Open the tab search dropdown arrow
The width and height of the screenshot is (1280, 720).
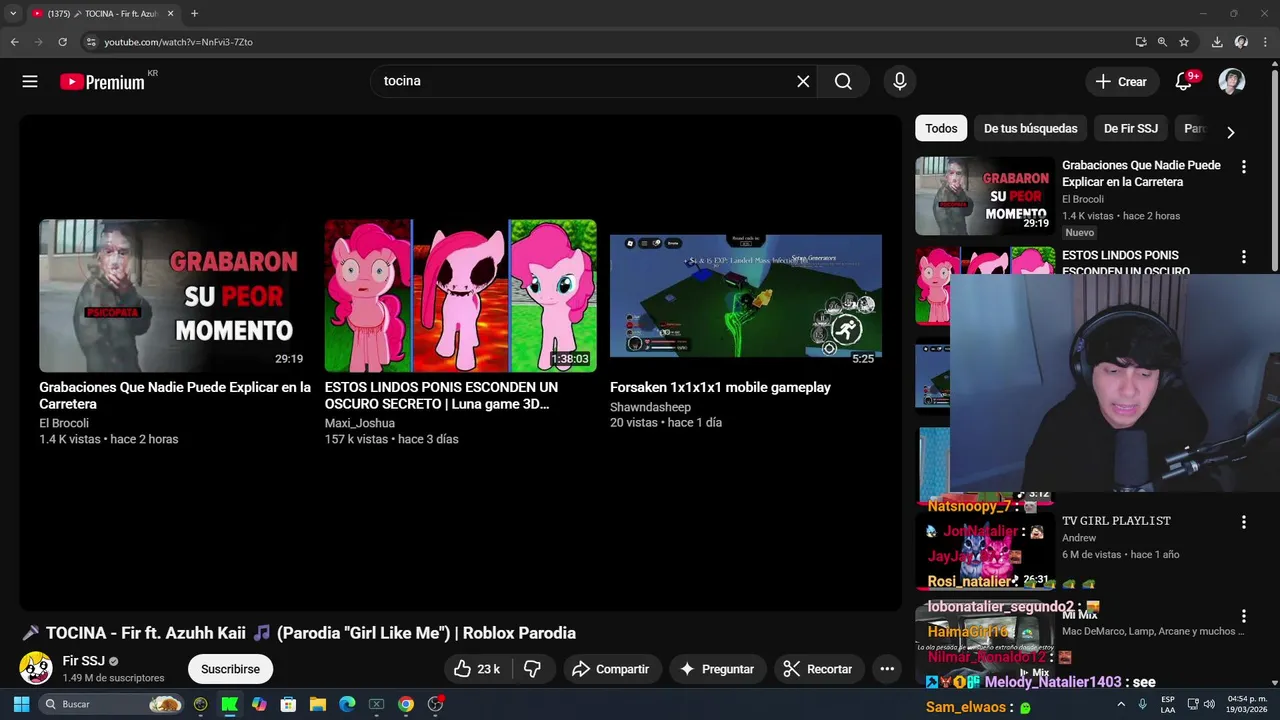(13, 14)
